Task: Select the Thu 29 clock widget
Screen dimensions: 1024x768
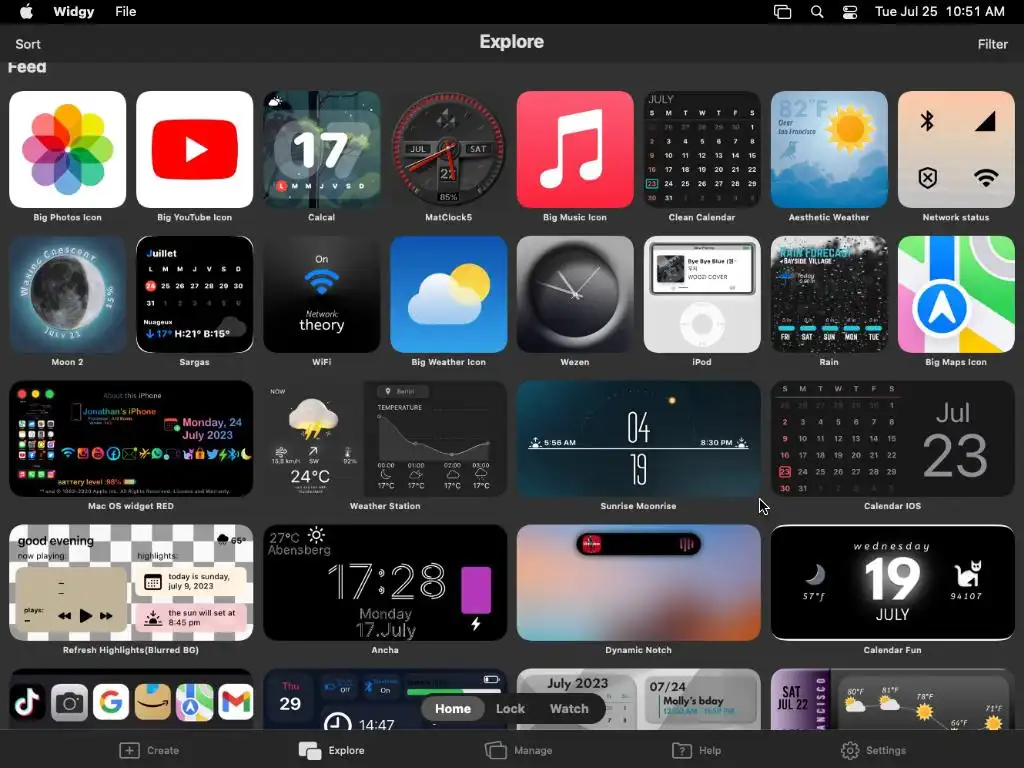Action: pyautogui.click(x=385, y=699)
